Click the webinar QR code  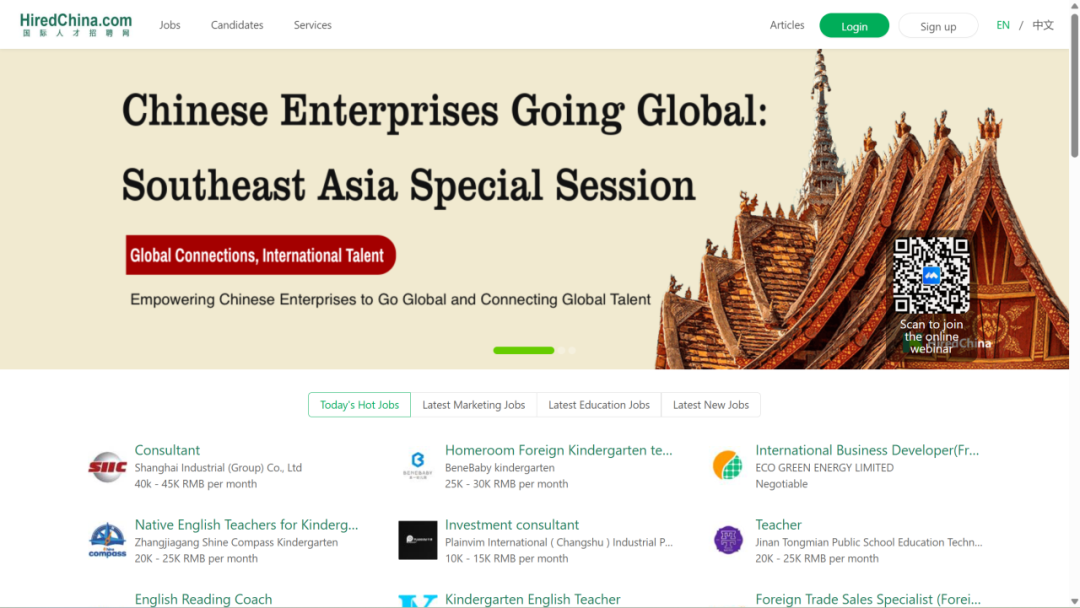[931, 275]
